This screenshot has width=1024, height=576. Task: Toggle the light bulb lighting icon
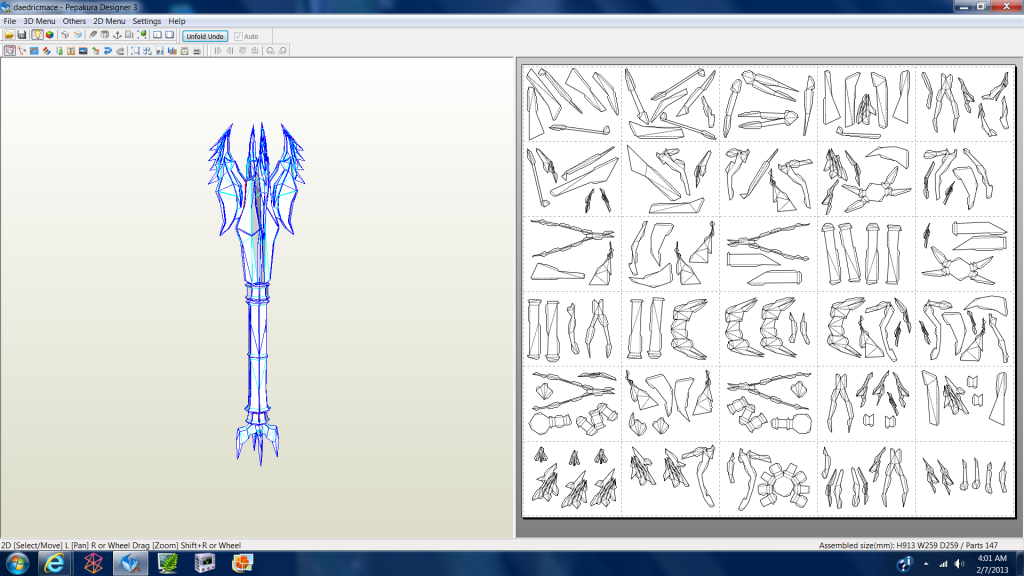click(37, 35)
